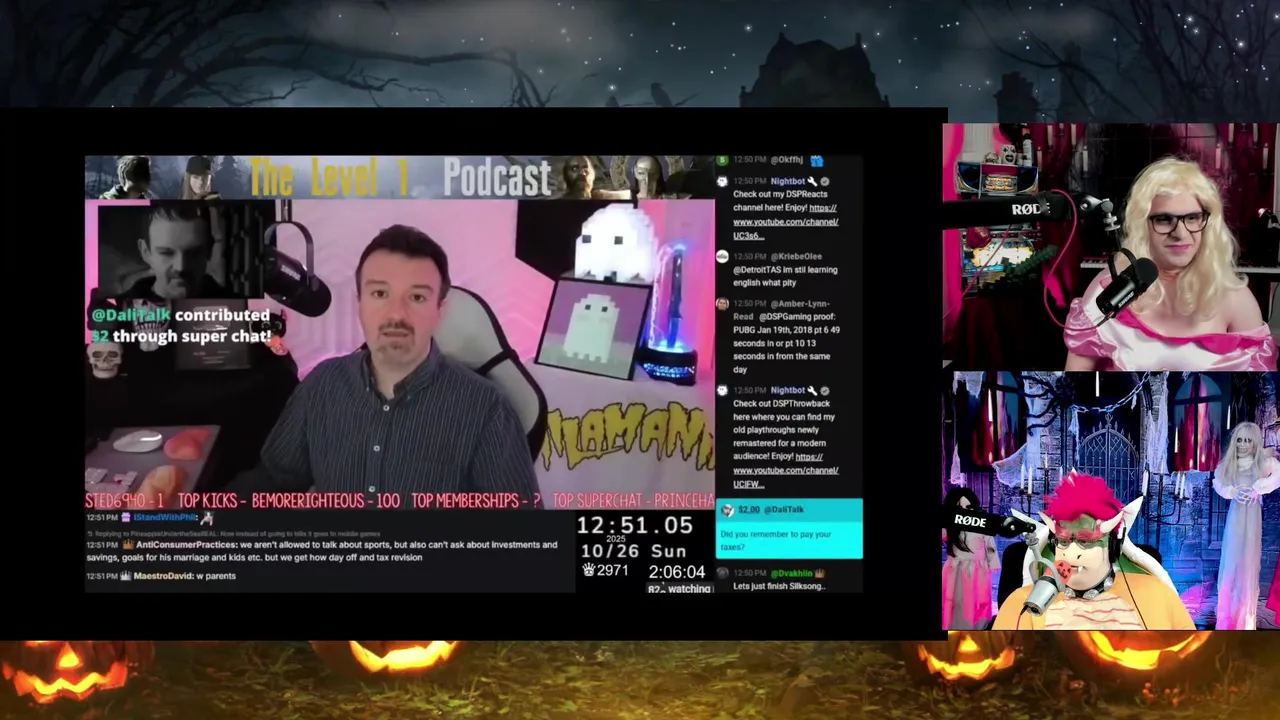Click the @Okffhj username in chat
This screenshot has height=720, width=1280.
(x=787, y=160)
